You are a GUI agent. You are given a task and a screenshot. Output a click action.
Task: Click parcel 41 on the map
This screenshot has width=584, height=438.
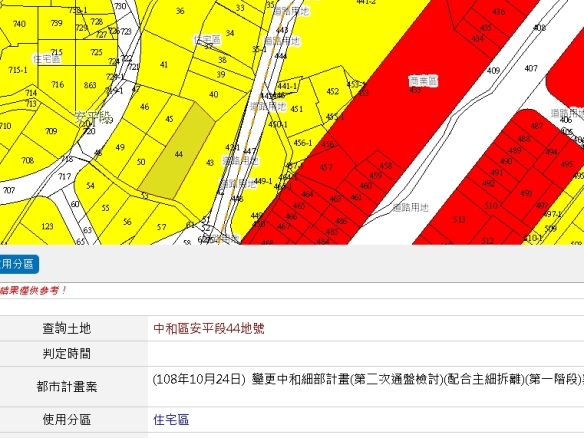164,65
